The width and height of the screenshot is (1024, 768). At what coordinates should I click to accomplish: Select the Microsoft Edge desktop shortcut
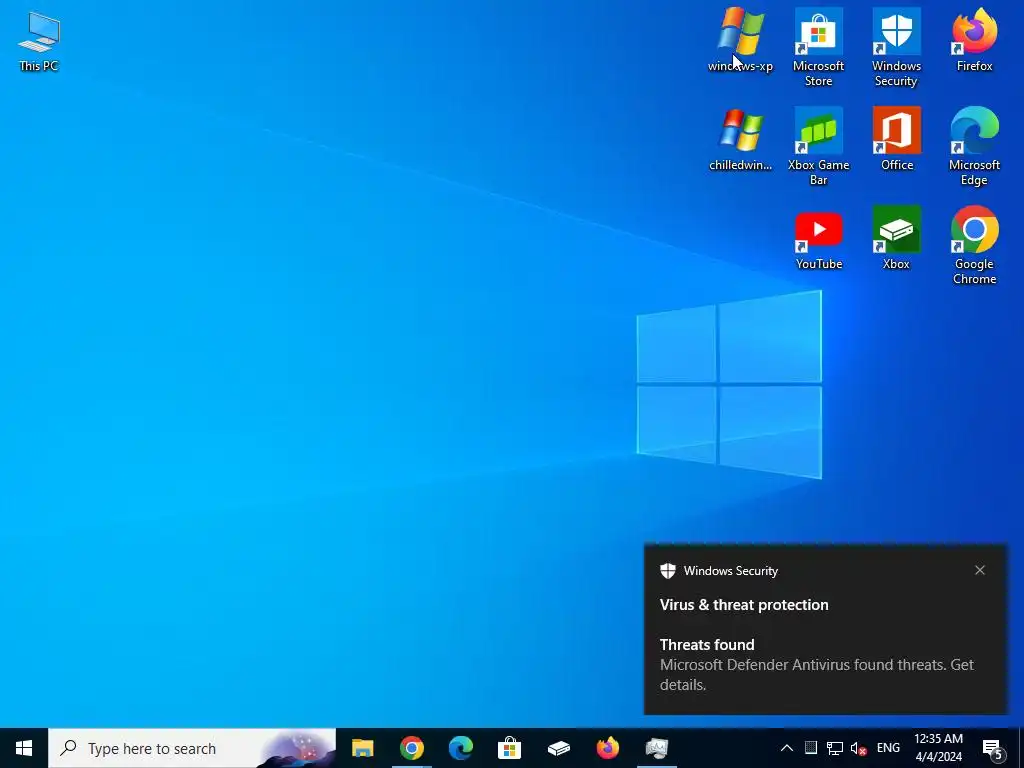[x=974, y=147]
